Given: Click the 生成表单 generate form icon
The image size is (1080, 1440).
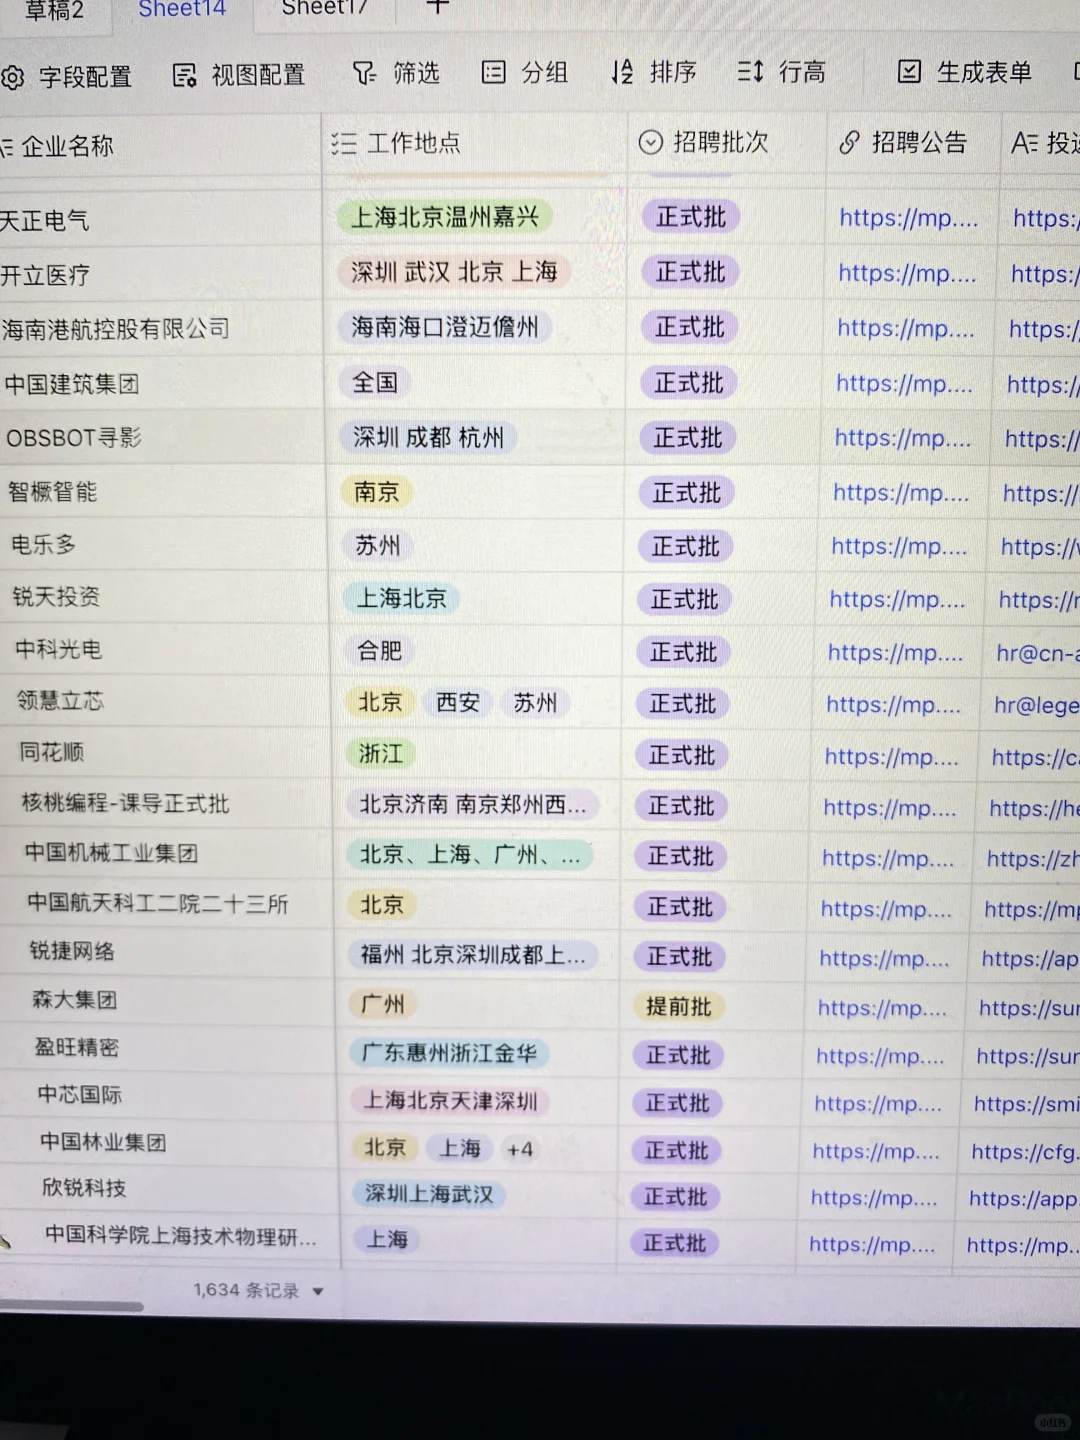Looking at the screenshot, I should [x=908, y=70].
